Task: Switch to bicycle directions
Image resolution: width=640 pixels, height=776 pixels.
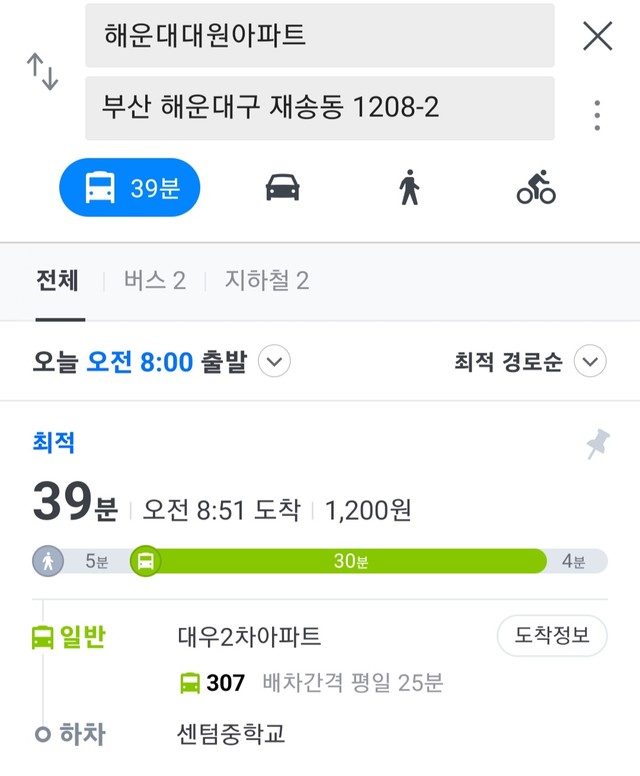Action: 536,188
